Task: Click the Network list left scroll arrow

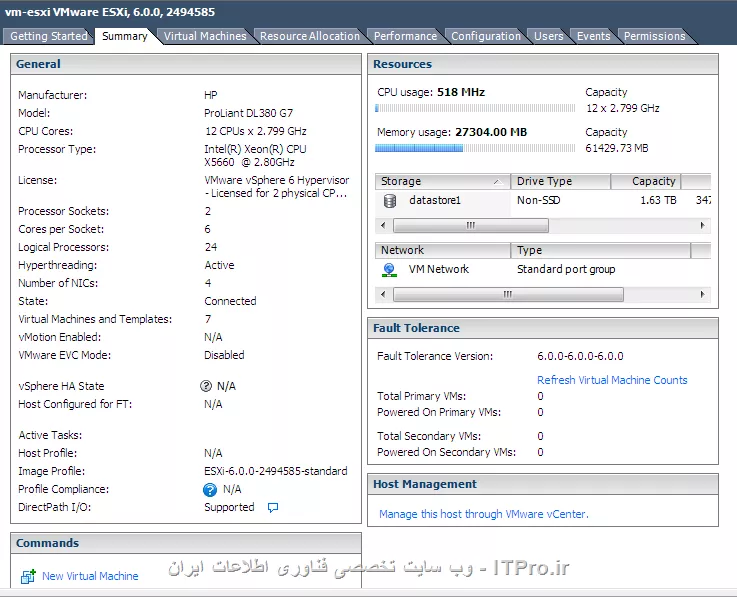Action: coord(384,295)
